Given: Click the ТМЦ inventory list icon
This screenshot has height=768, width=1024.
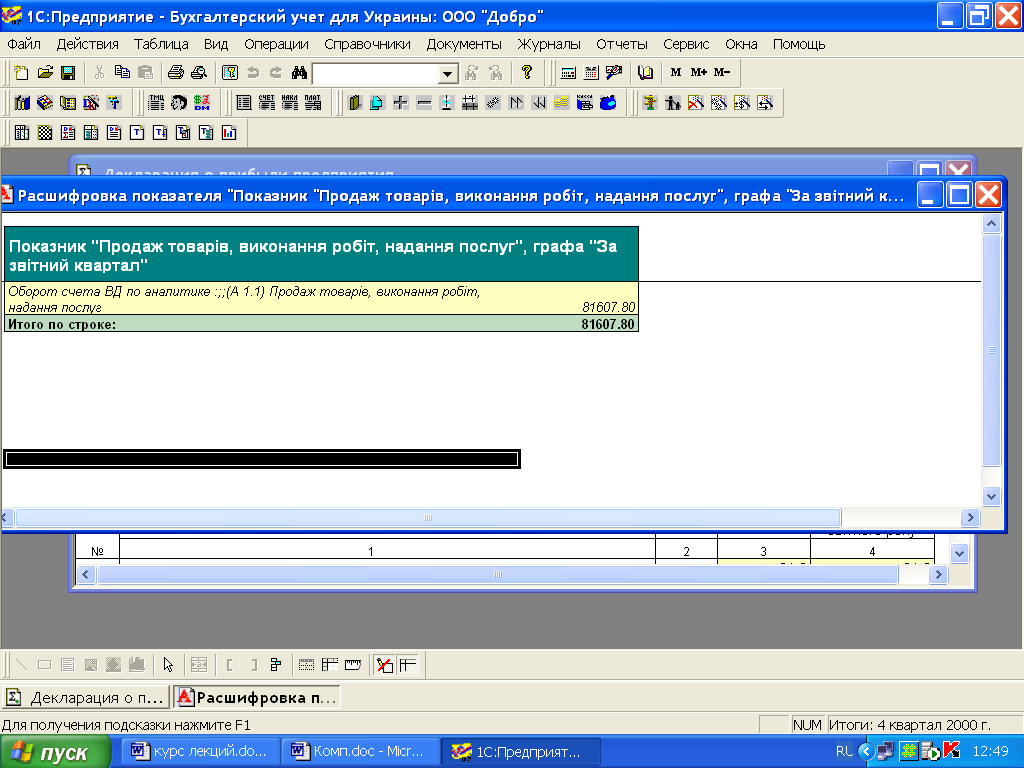Looking at the screenshot, I should pyautogui.click(x=156, y=103).
